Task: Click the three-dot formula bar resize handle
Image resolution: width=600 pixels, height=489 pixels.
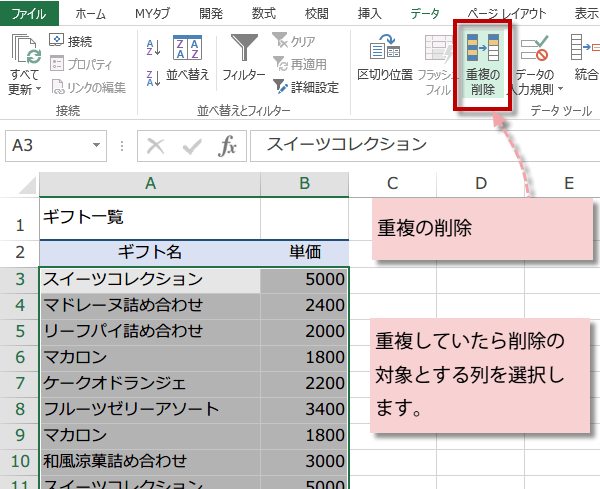Action: 122,146
